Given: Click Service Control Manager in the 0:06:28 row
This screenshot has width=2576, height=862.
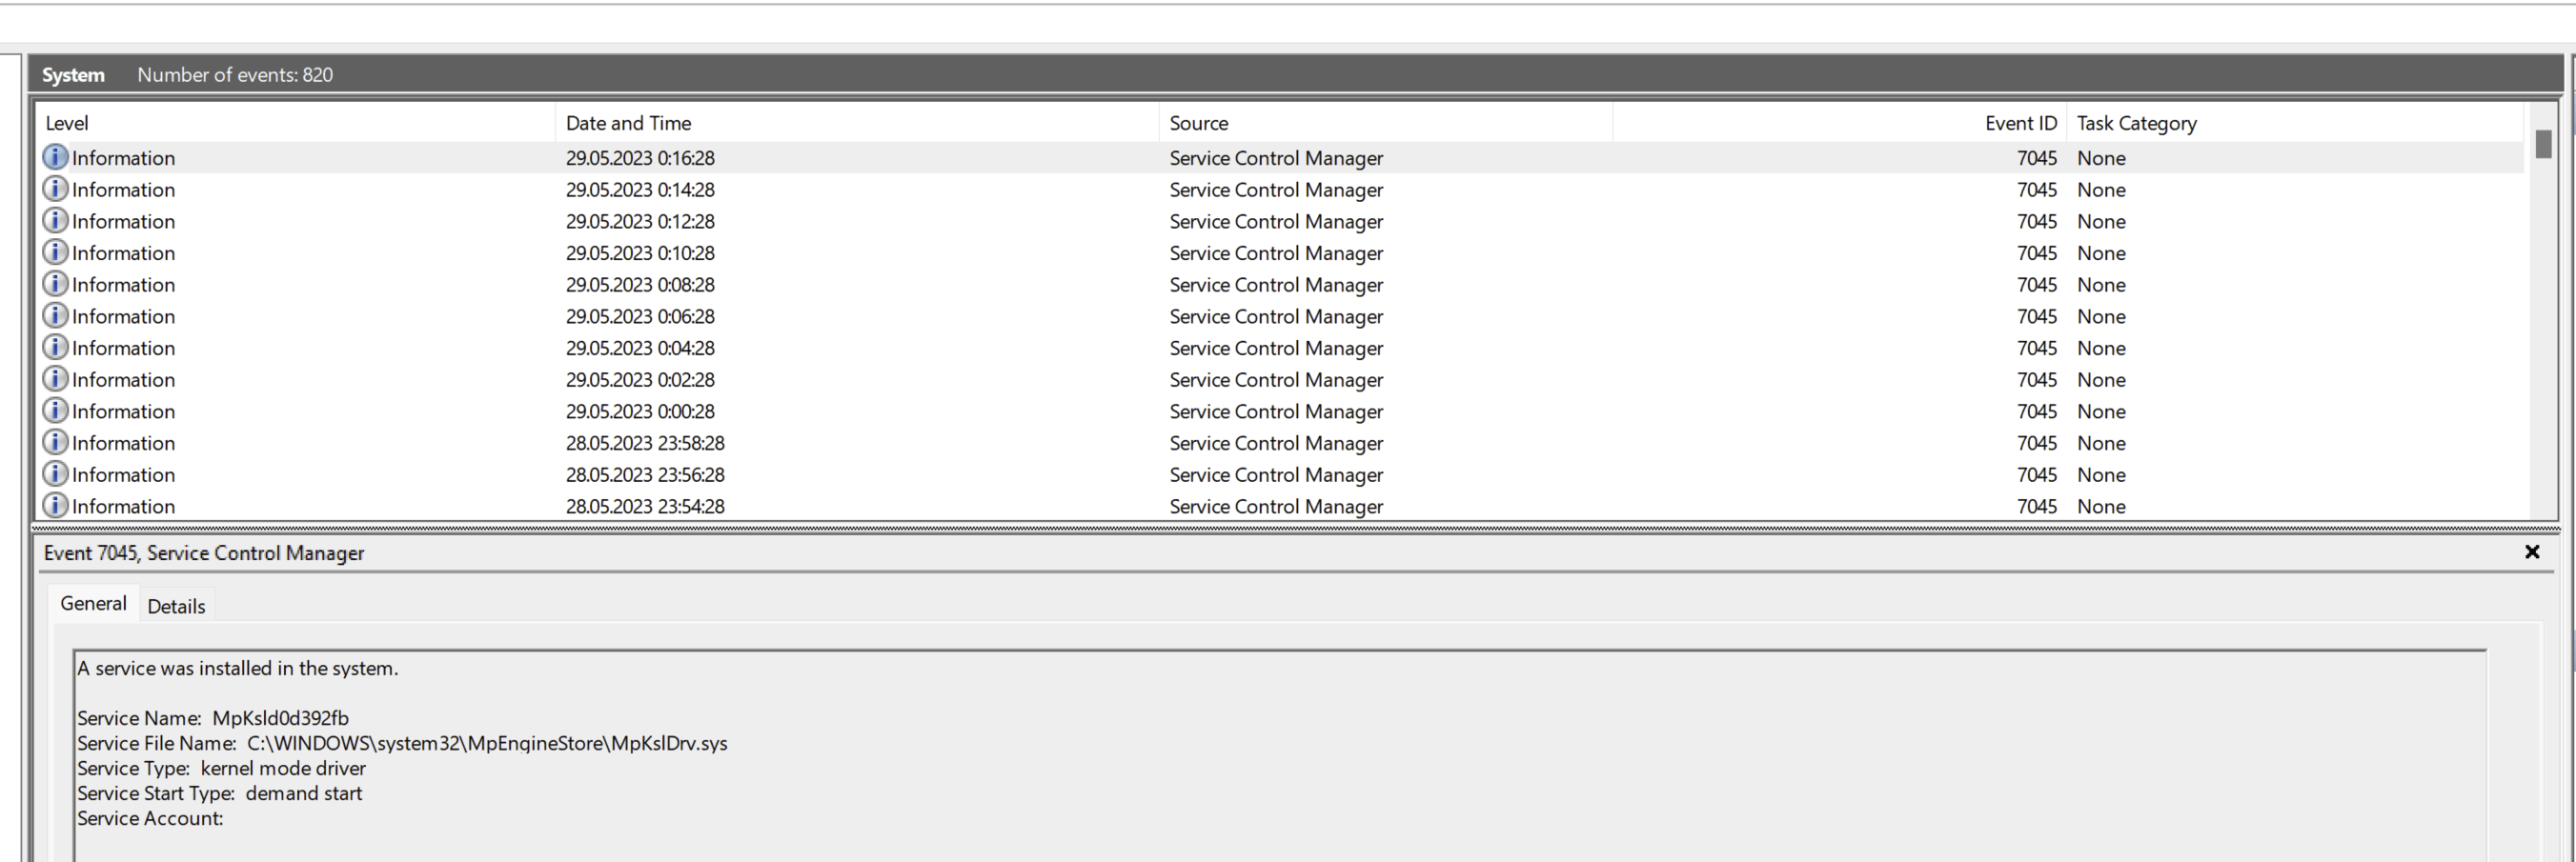Looking at the screenshot, I should 1276,316.
